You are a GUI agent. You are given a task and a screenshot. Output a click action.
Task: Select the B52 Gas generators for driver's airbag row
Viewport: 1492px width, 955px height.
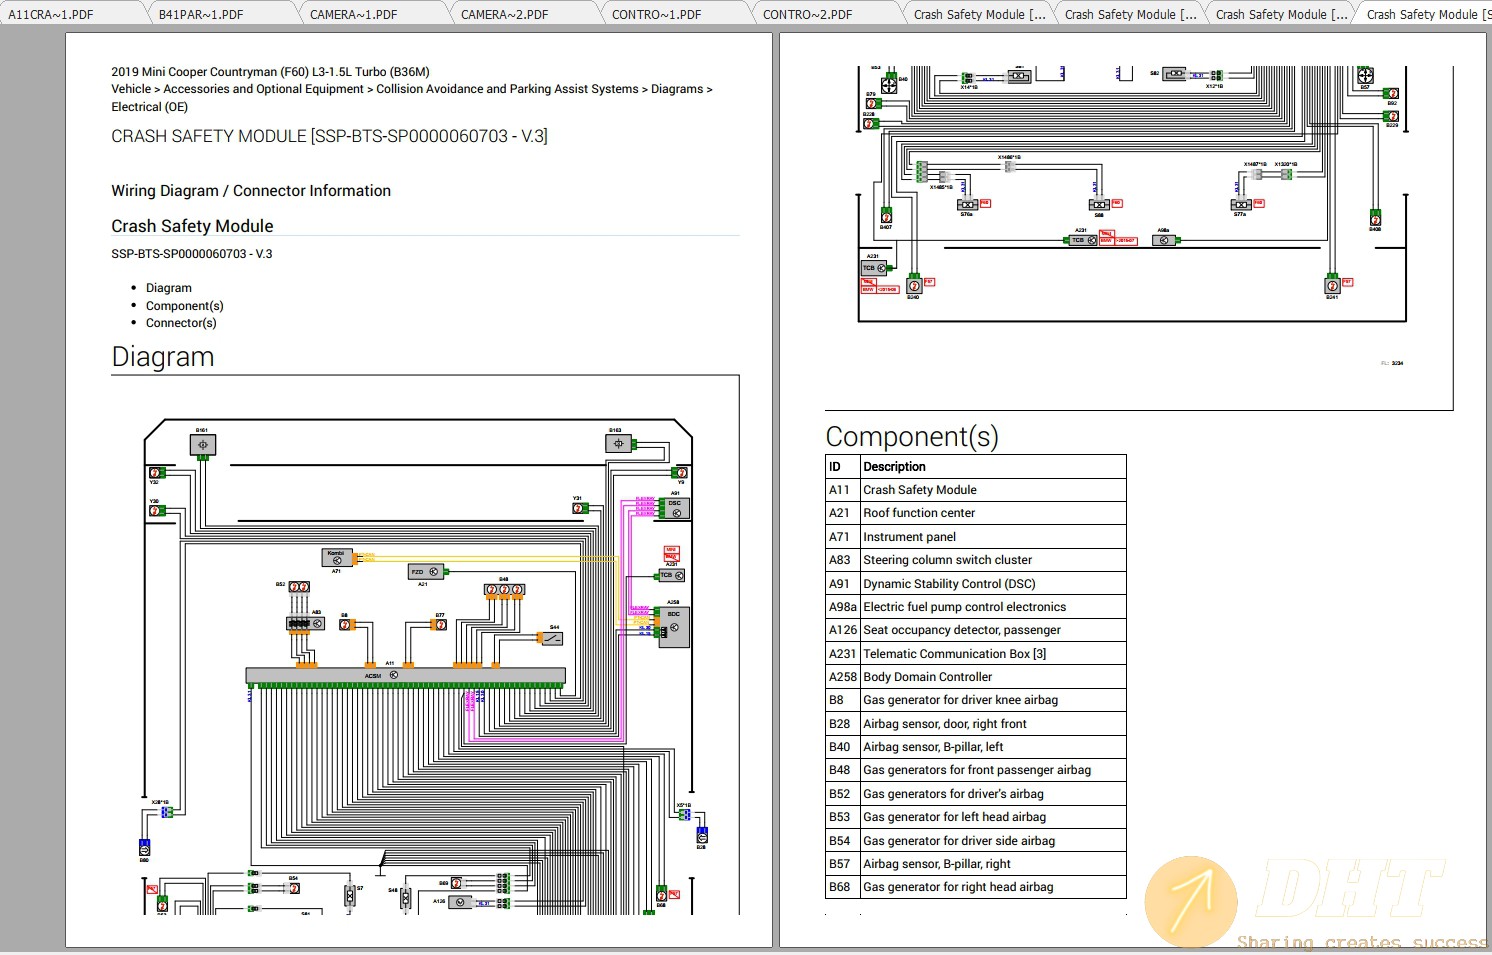click(x=976, y=794)
